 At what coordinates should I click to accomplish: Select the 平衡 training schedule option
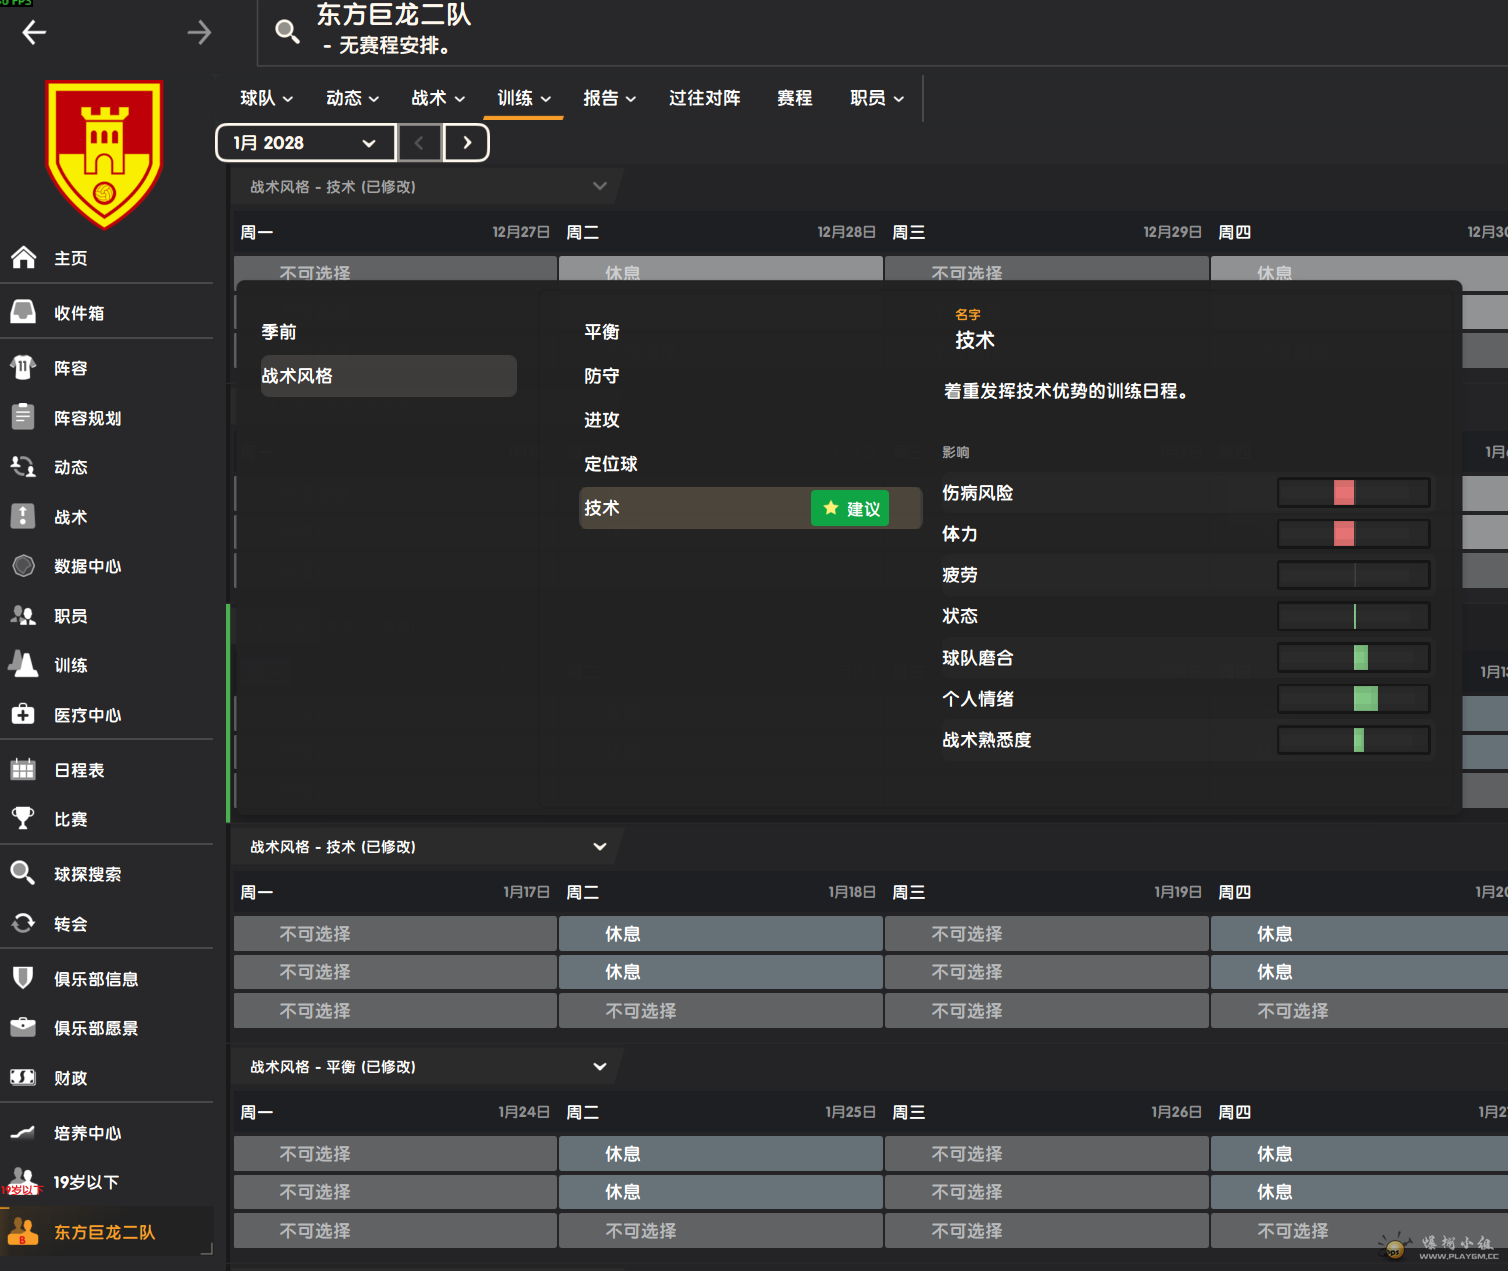[602, 332]
